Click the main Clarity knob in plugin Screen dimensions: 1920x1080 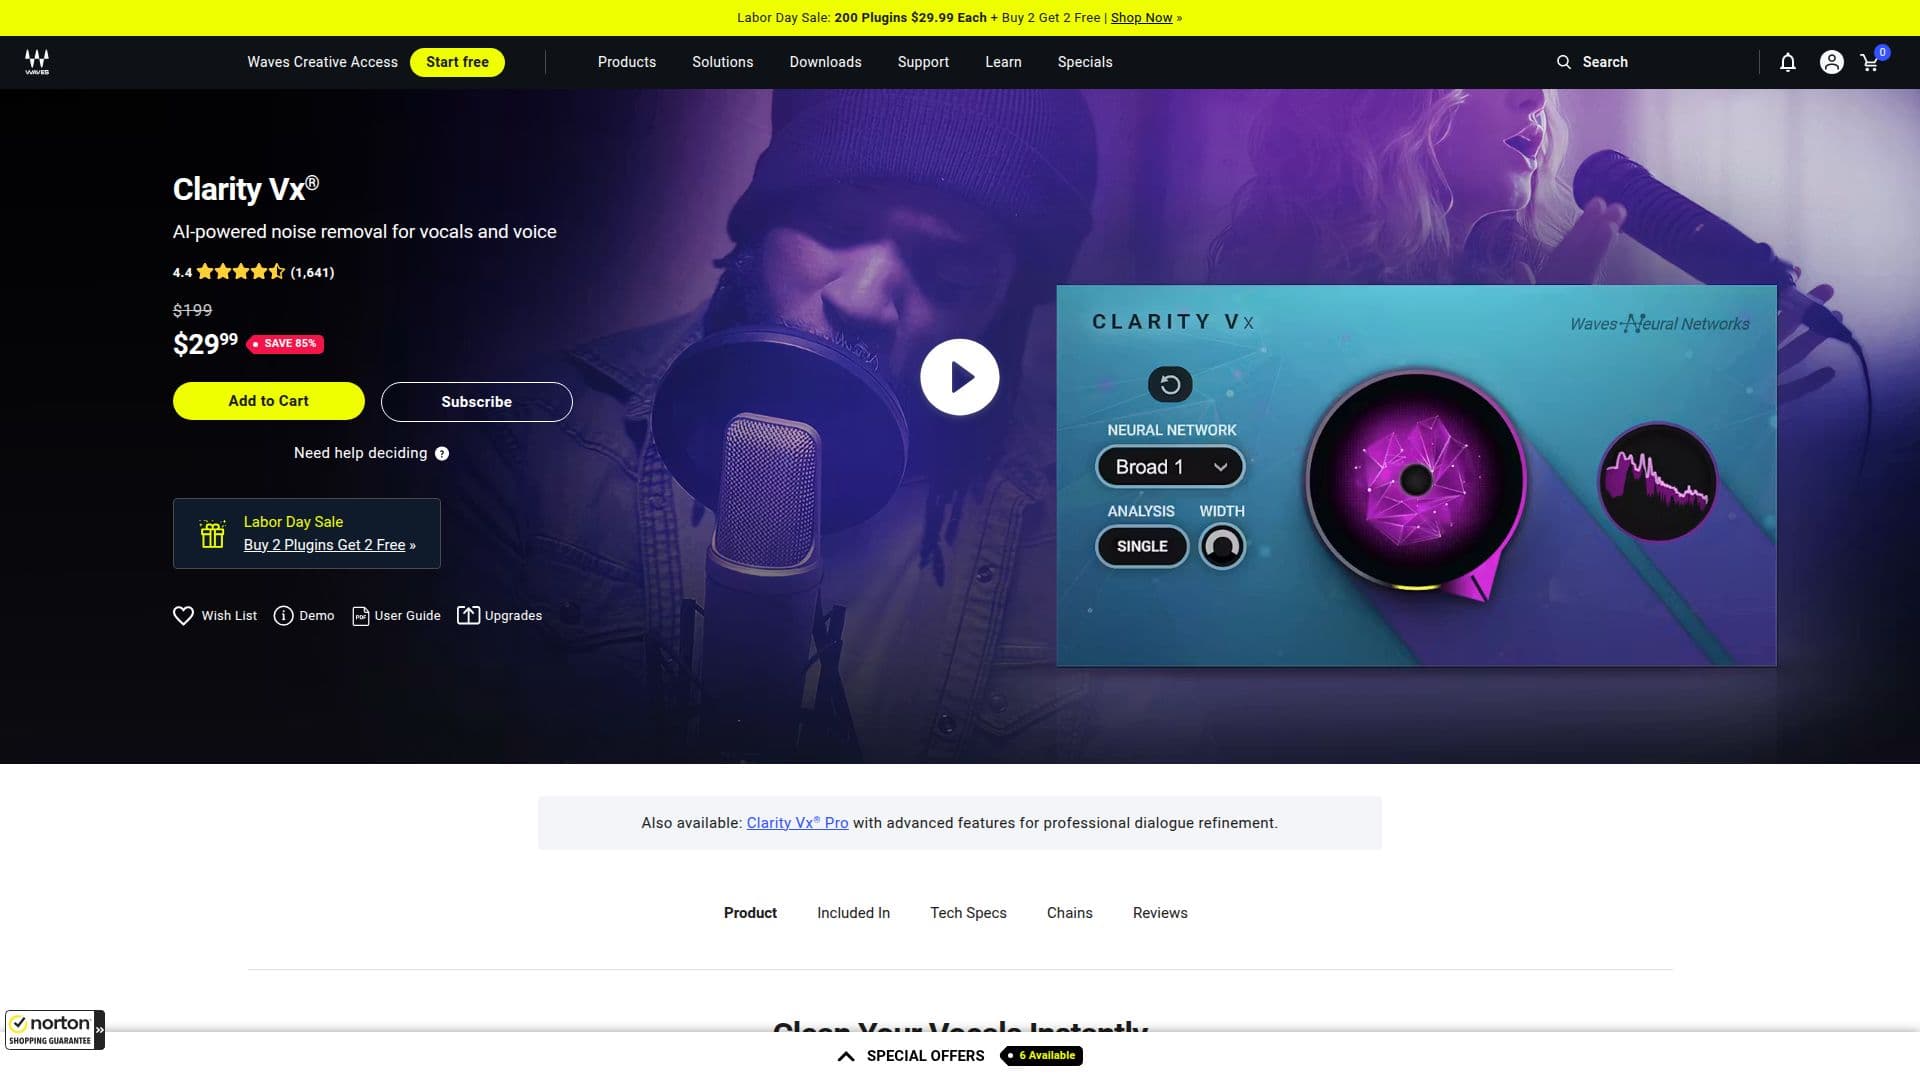tap(1416, 480)
